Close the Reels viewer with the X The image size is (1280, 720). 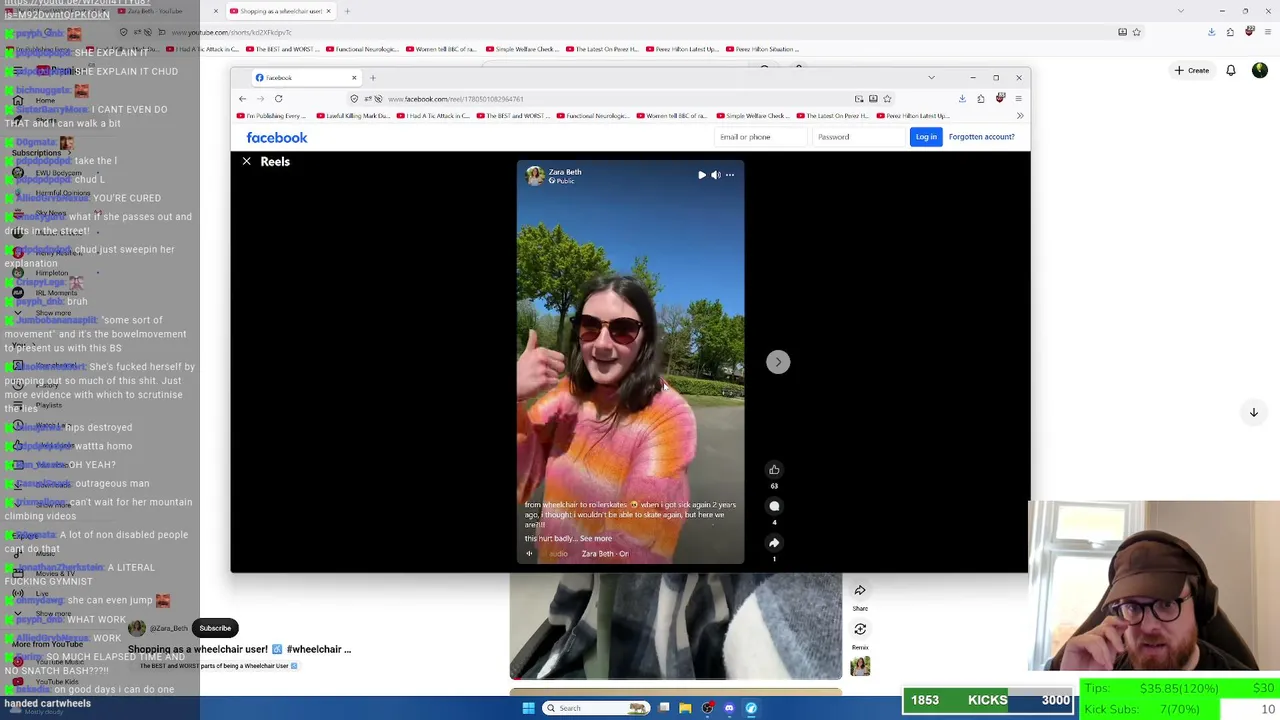(246, 161)
